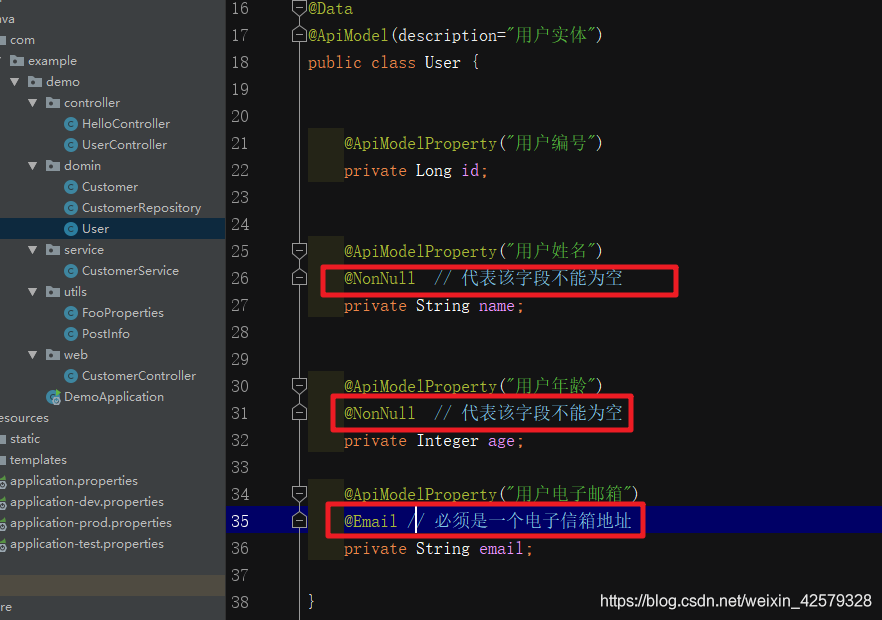Click the 'id' field on line 22

pos(470,170)
